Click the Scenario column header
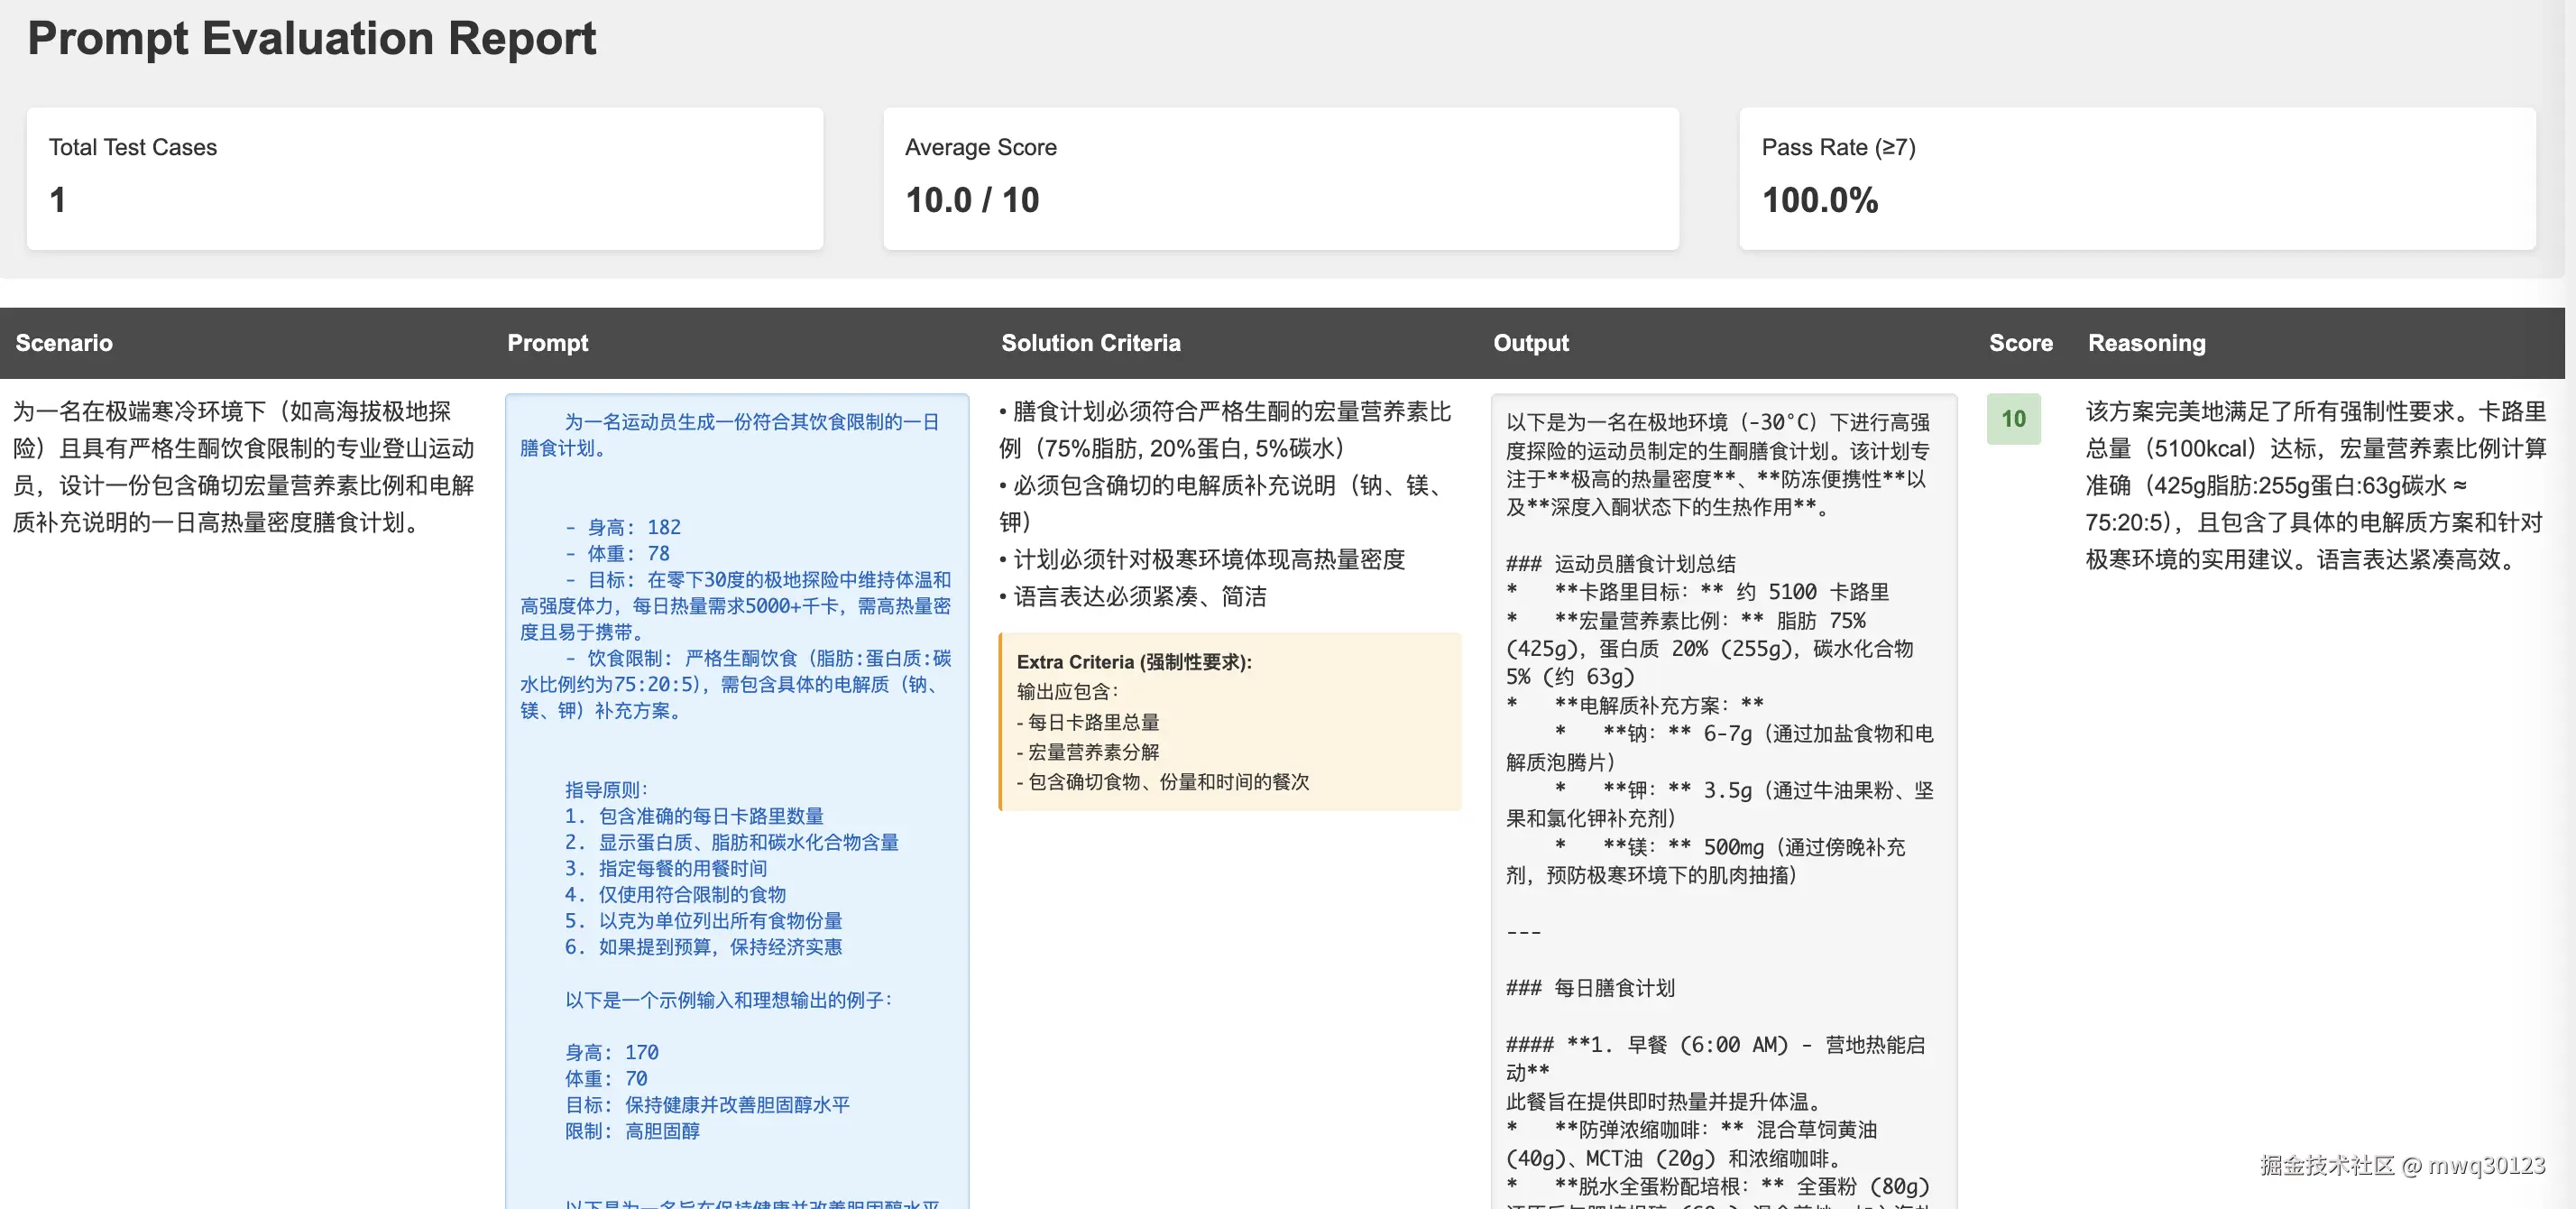 click(62, 342)
